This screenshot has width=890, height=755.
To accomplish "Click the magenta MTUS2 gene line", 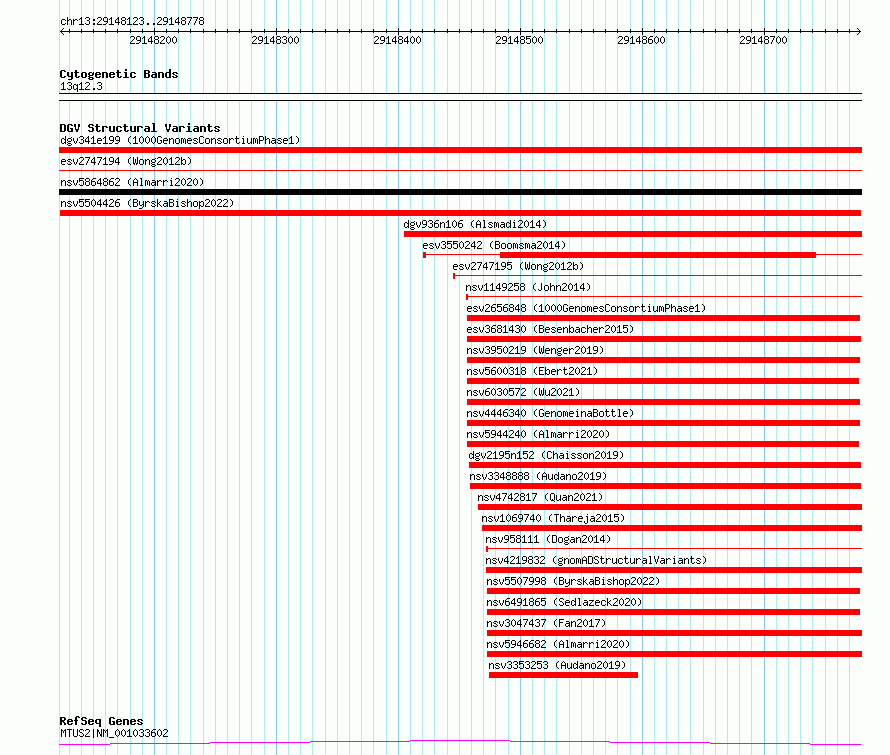I will click(x=460, y=742).
